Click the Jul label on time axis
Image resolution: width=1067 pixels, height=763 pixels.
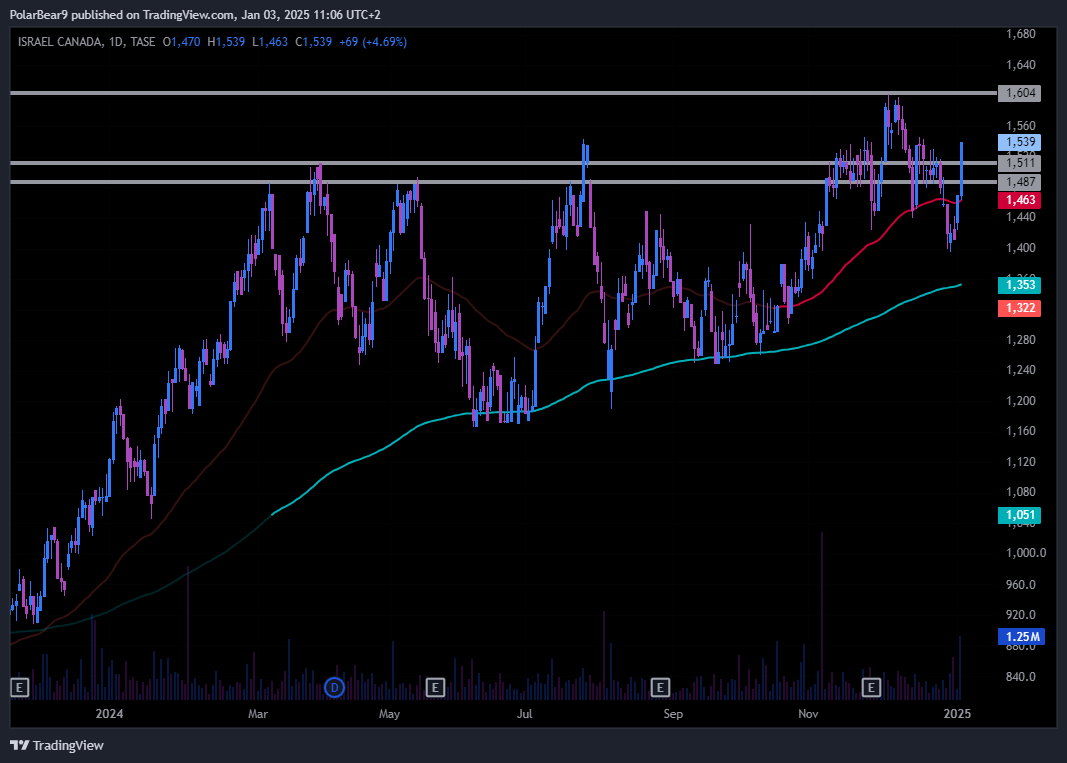pyautogui.click(x=524, y=714)
